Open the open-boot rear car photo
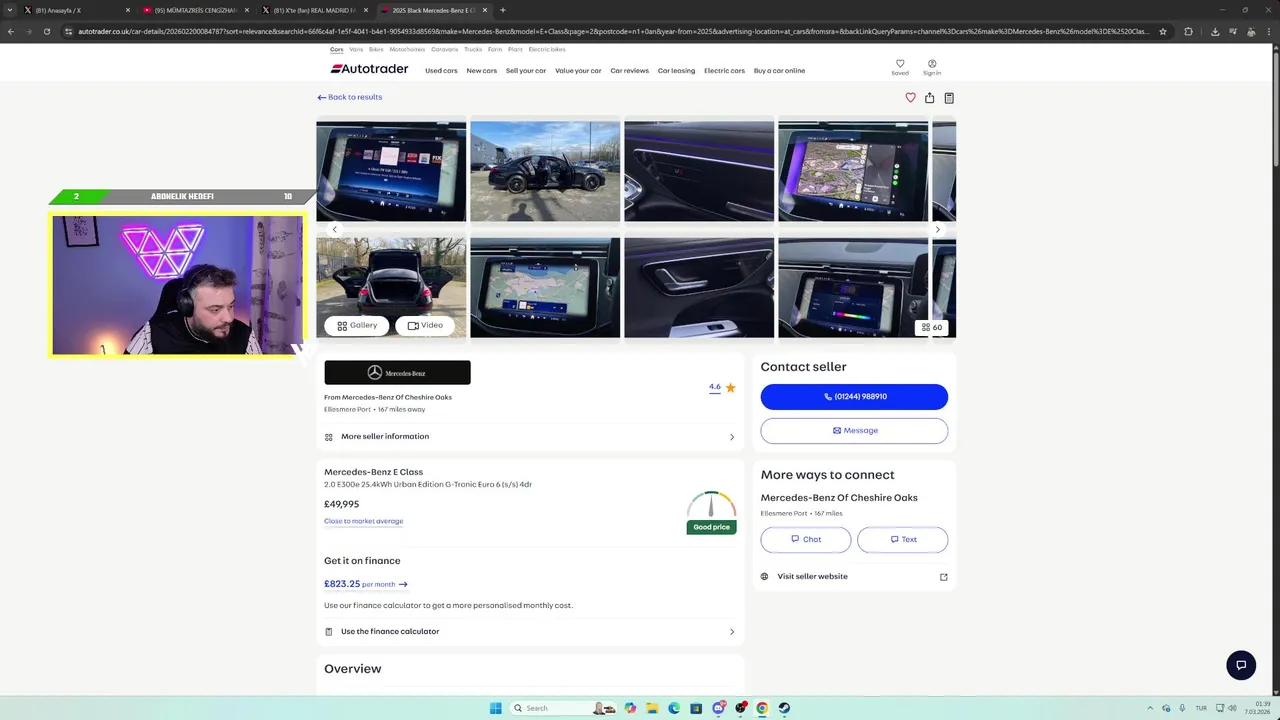Screen dimensions: 1280x720 pyautogui.click(x=391, y=288)
